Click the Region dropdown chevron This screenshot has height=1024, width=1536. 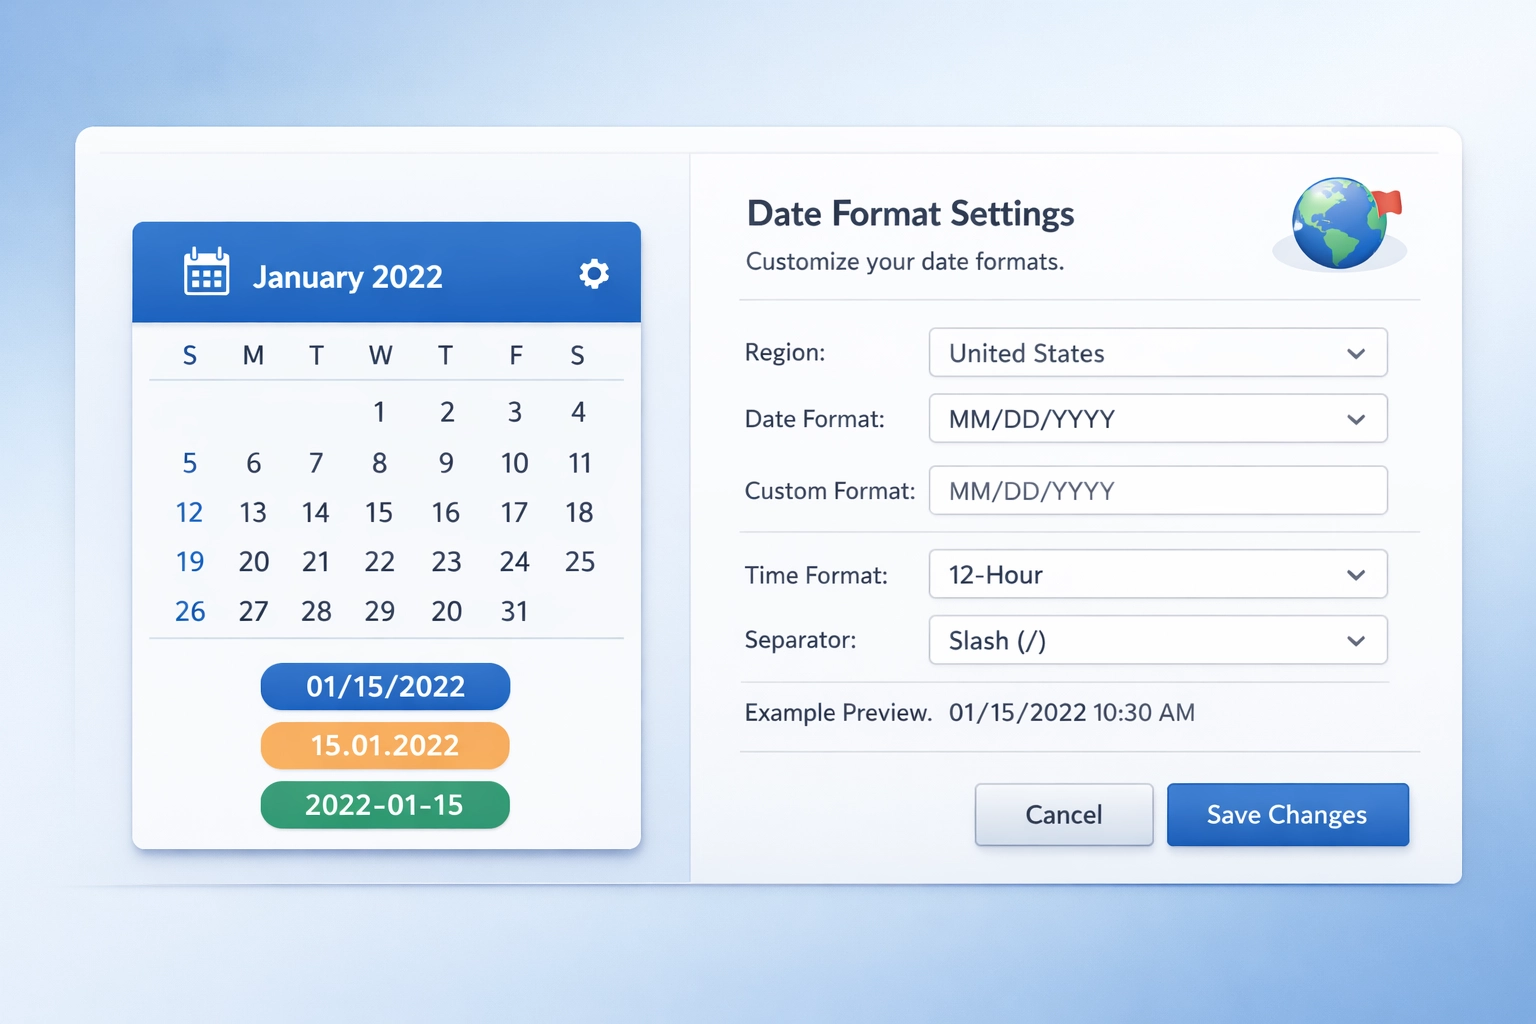(1356, 353)
